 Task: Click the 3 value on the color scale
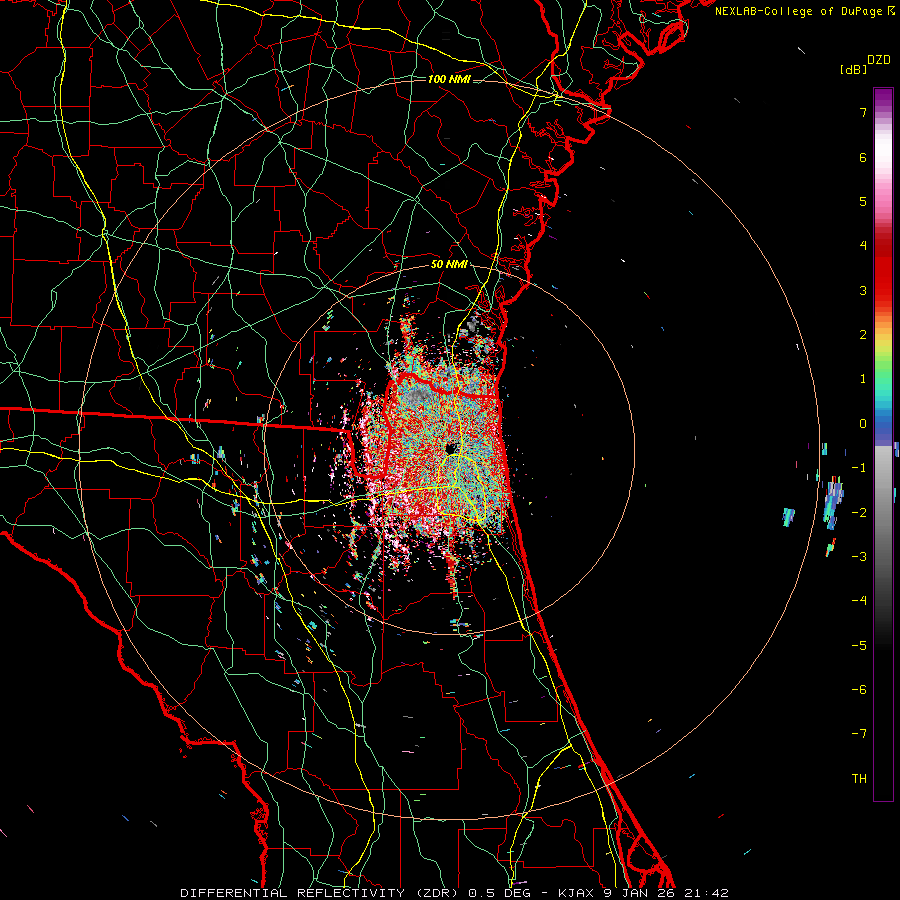863,290
